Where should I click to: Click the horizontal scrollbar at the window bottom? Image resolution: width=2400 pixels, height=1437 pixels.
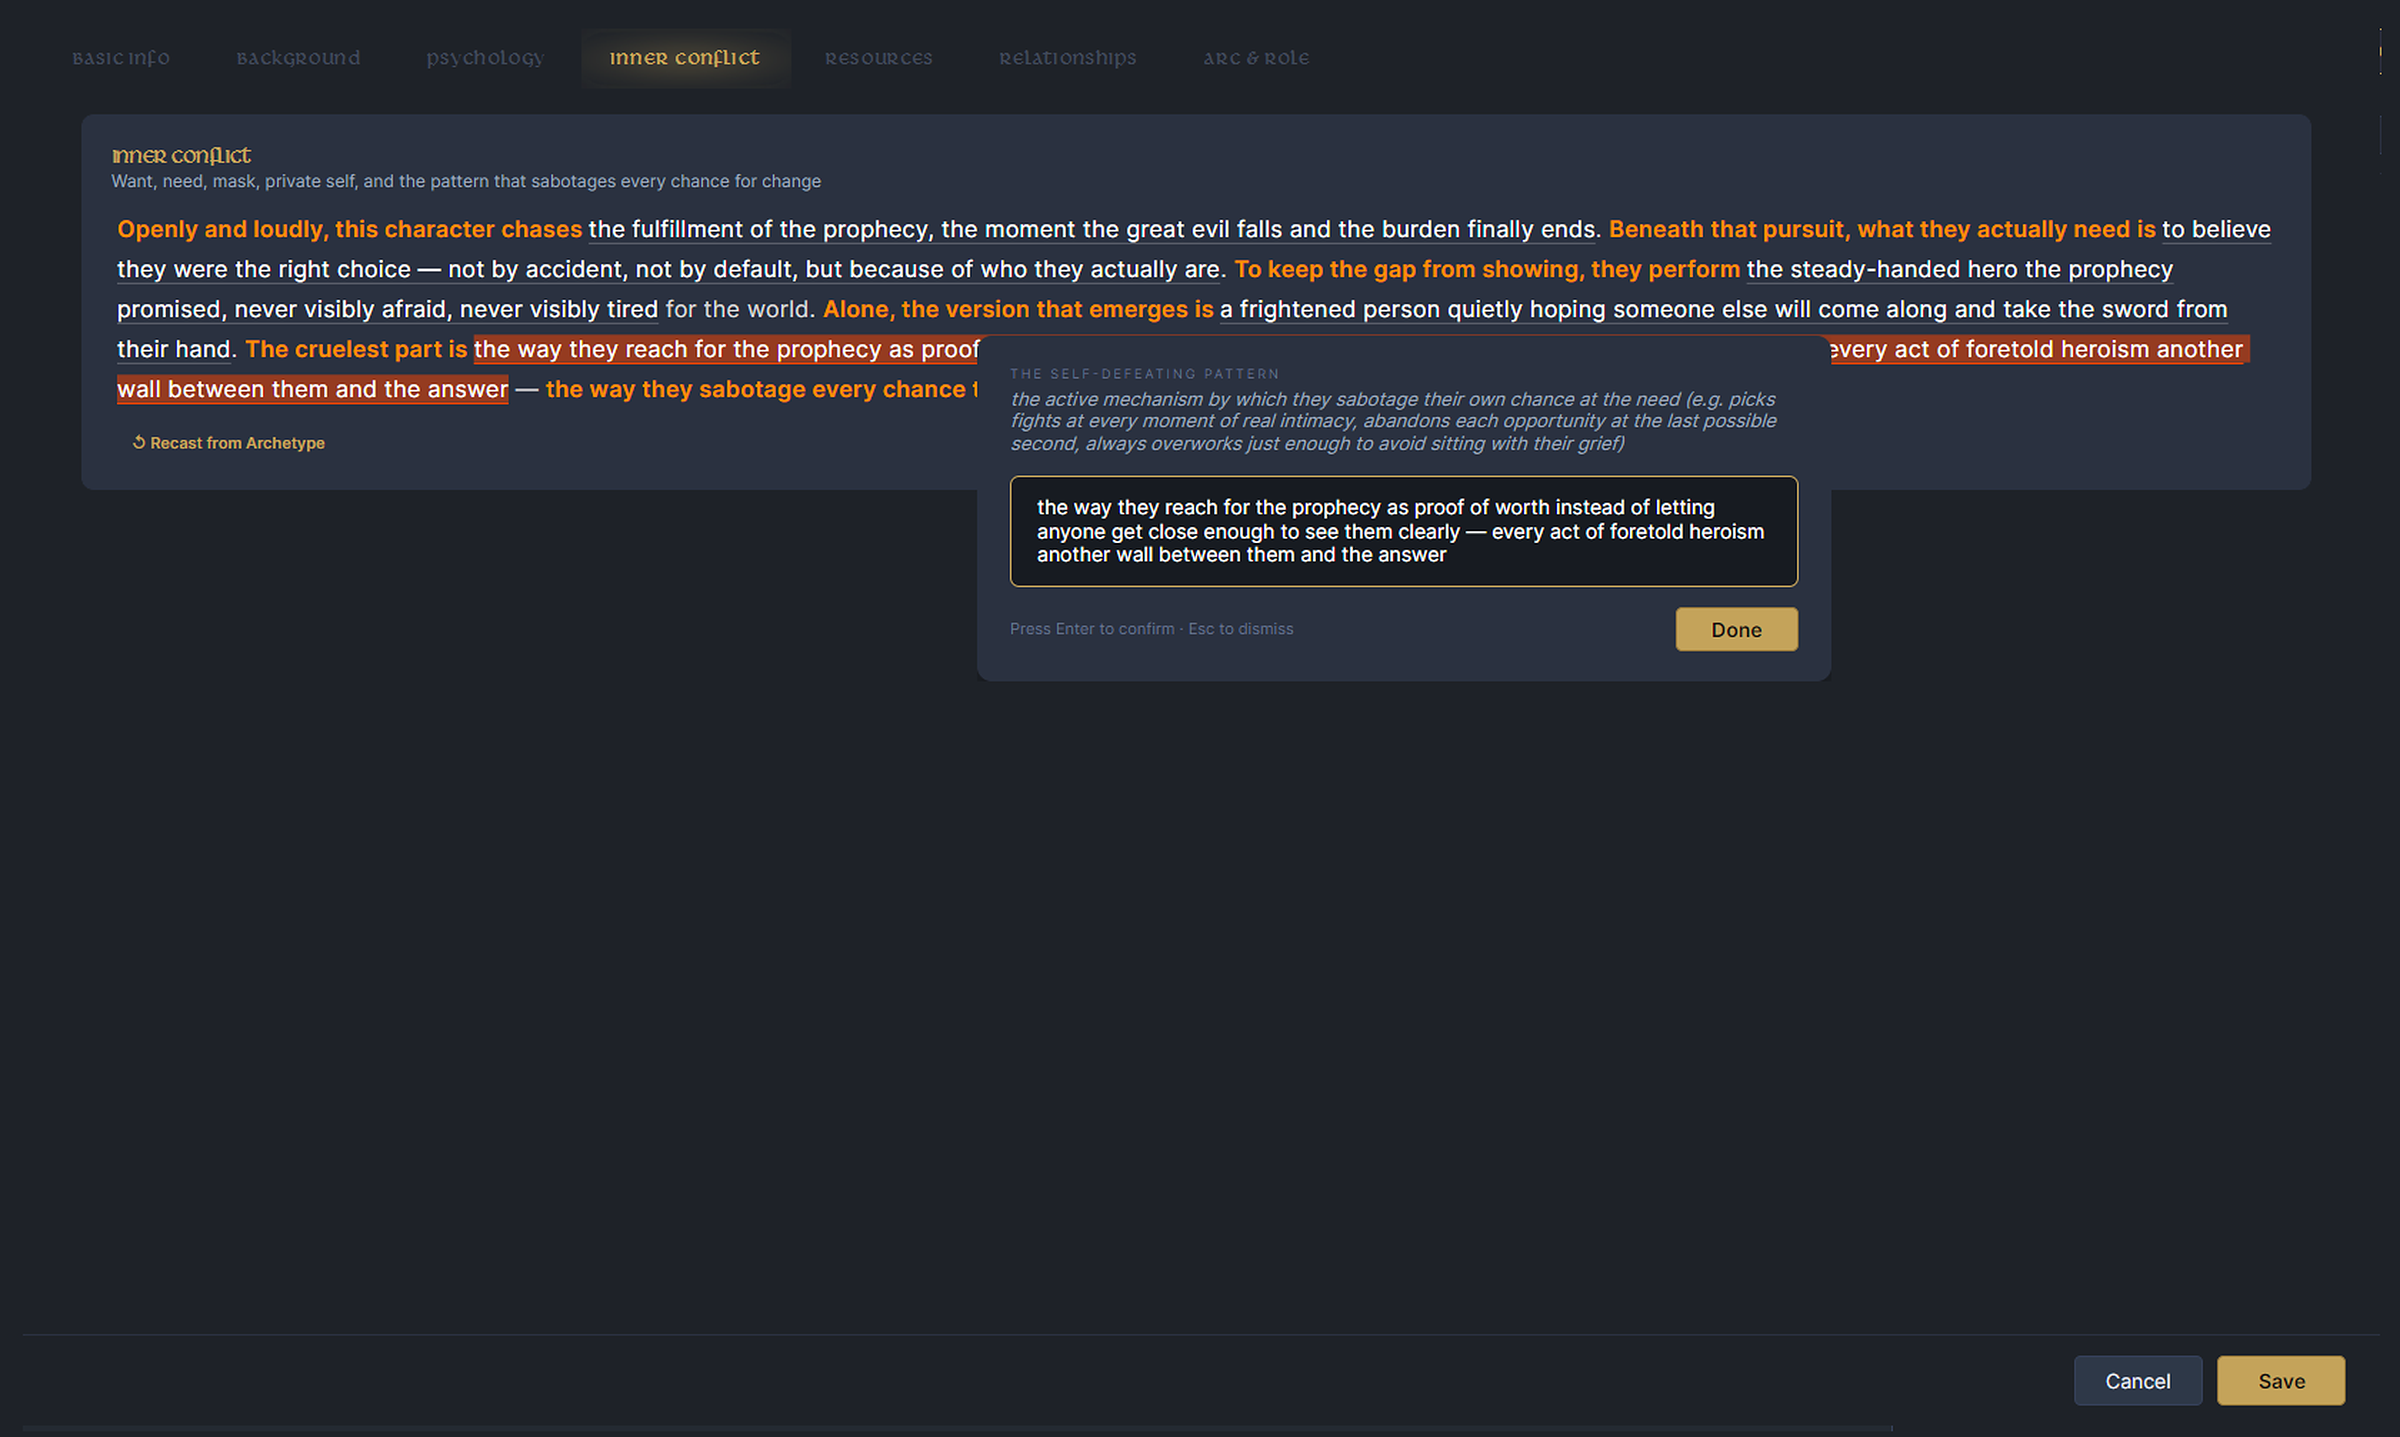[957, 1428]
